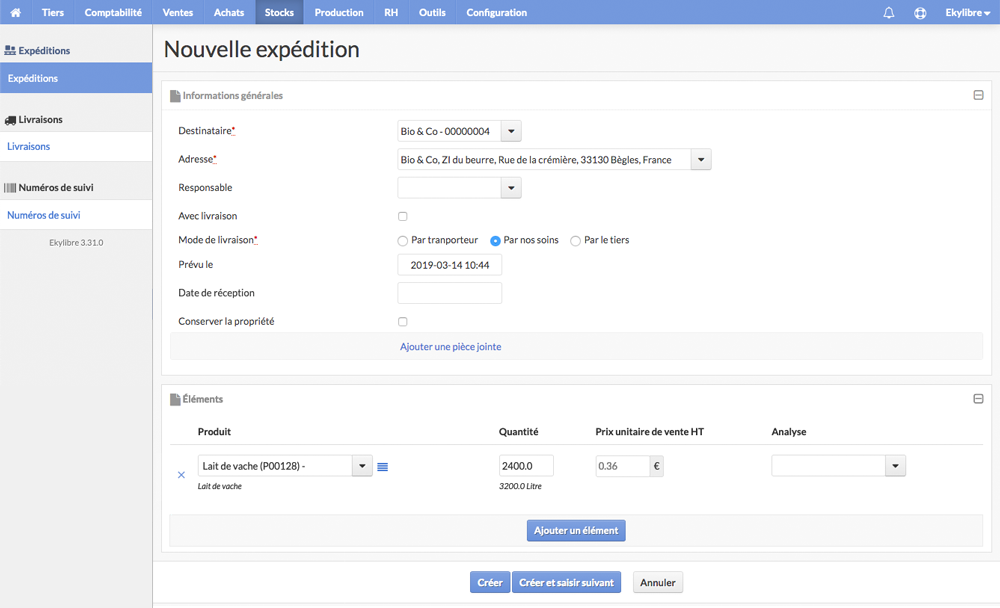The height and width of the screenshot is (608, 1000).
Task: Select Par tranporteur delivery mode
Action: (x=402, y=241)
